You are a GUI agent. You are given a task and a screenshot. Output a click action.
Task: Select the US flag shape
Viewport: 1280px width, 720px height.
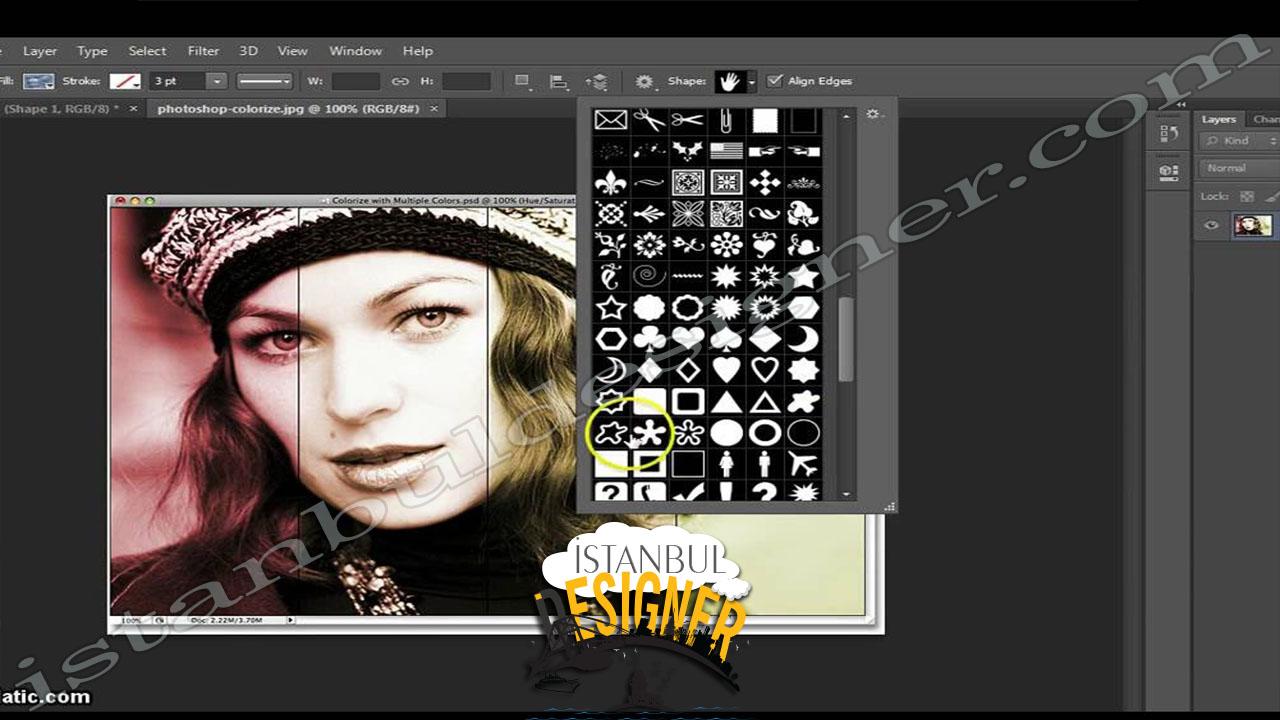coord(727,151)
